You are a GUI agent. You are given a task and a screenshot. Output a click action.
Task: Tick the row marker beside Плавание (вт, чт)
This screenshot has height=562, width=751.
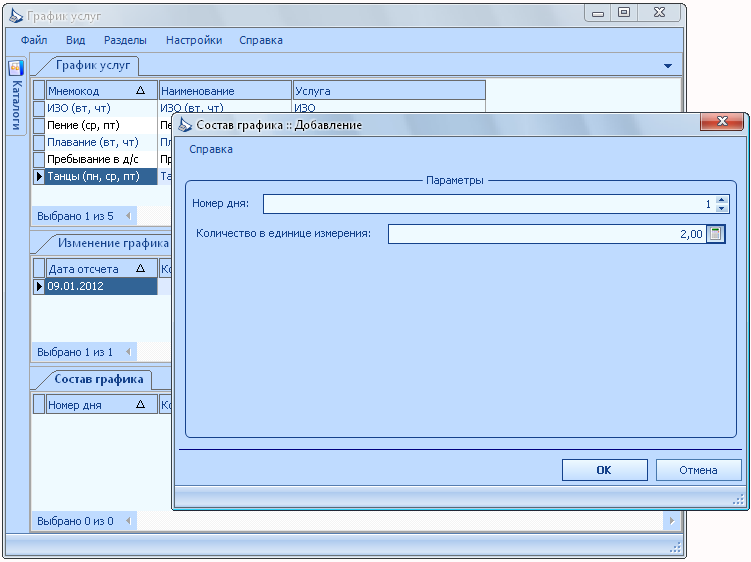pos(39,142)
